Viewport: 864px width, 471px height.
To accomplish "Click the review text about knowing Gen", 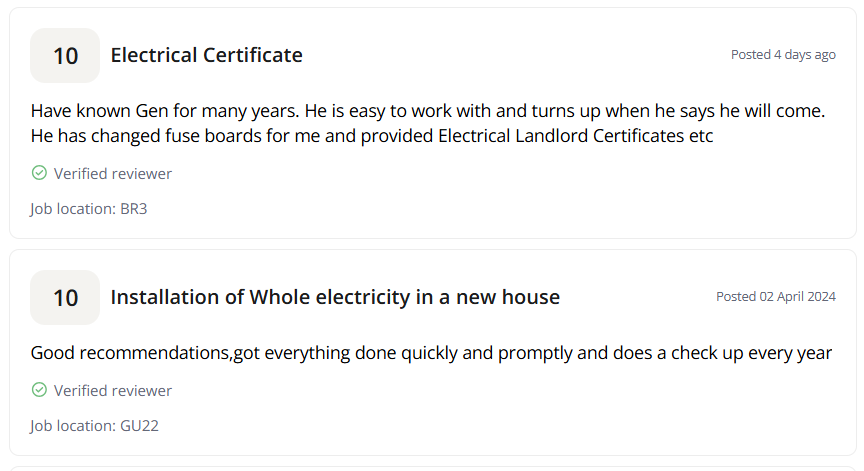I will pos(428,111).
